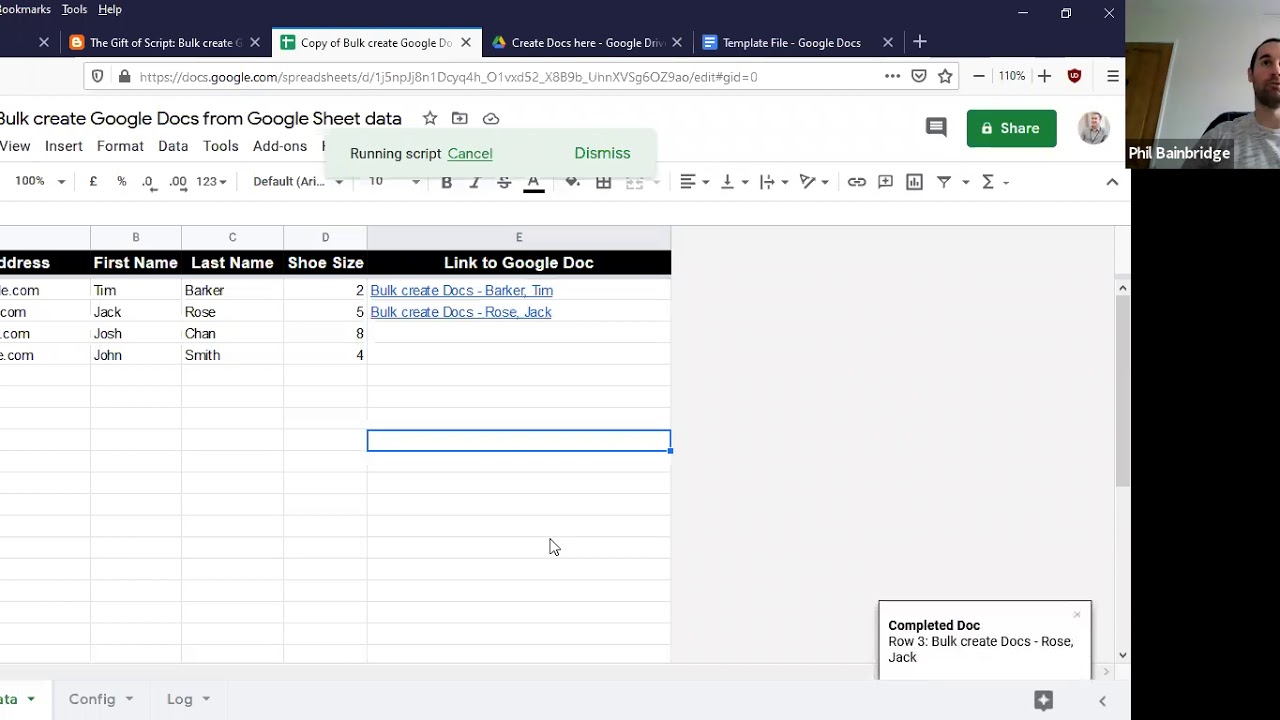Open the Add-ons menu
This screenshot has width=1280, height=720.
(x=280, y=146)
